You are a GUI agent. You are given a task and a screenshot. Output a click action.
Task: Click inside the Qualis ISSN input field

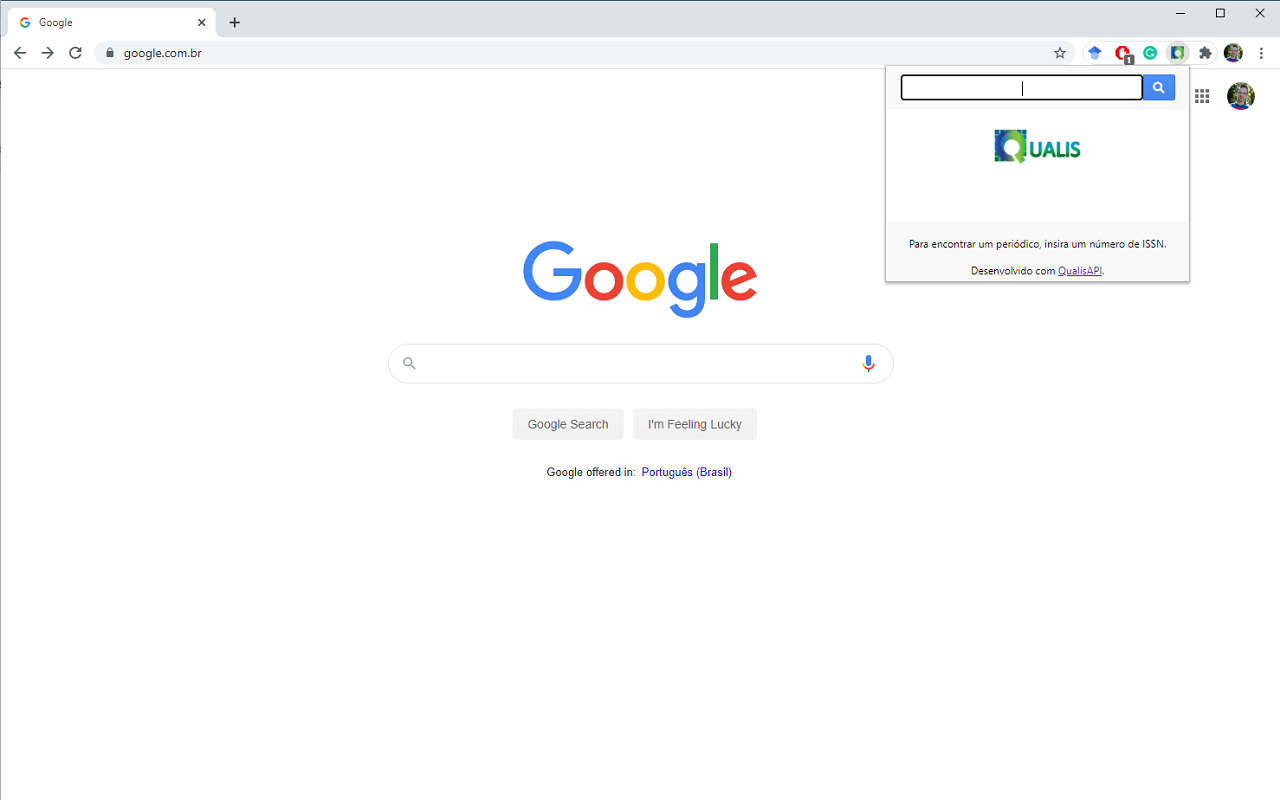(1020, 87)
